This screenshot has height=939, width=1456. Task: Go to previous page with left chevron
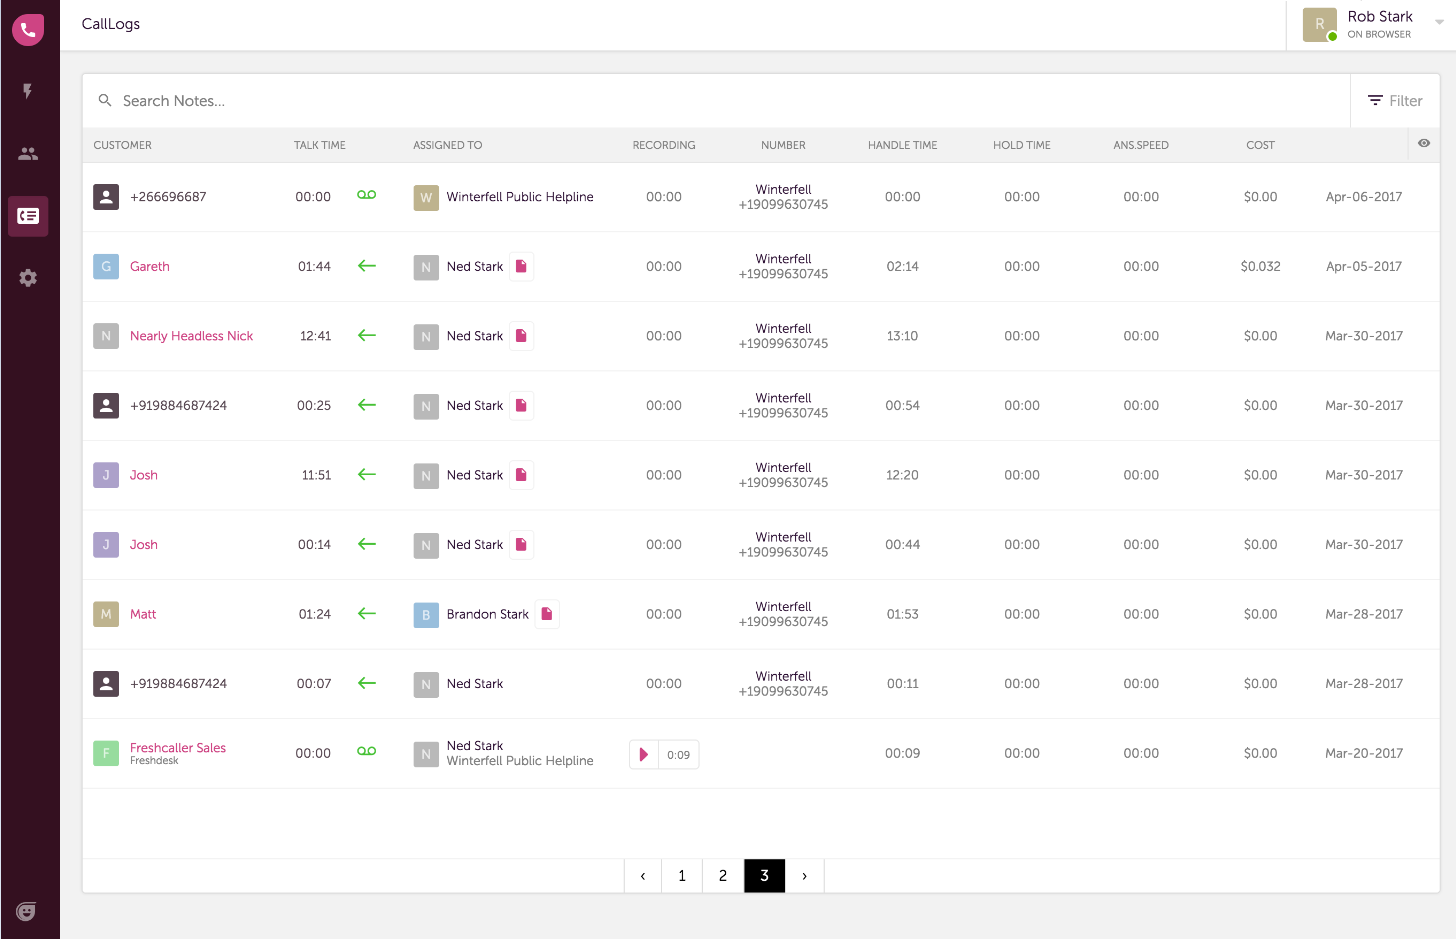643,876
